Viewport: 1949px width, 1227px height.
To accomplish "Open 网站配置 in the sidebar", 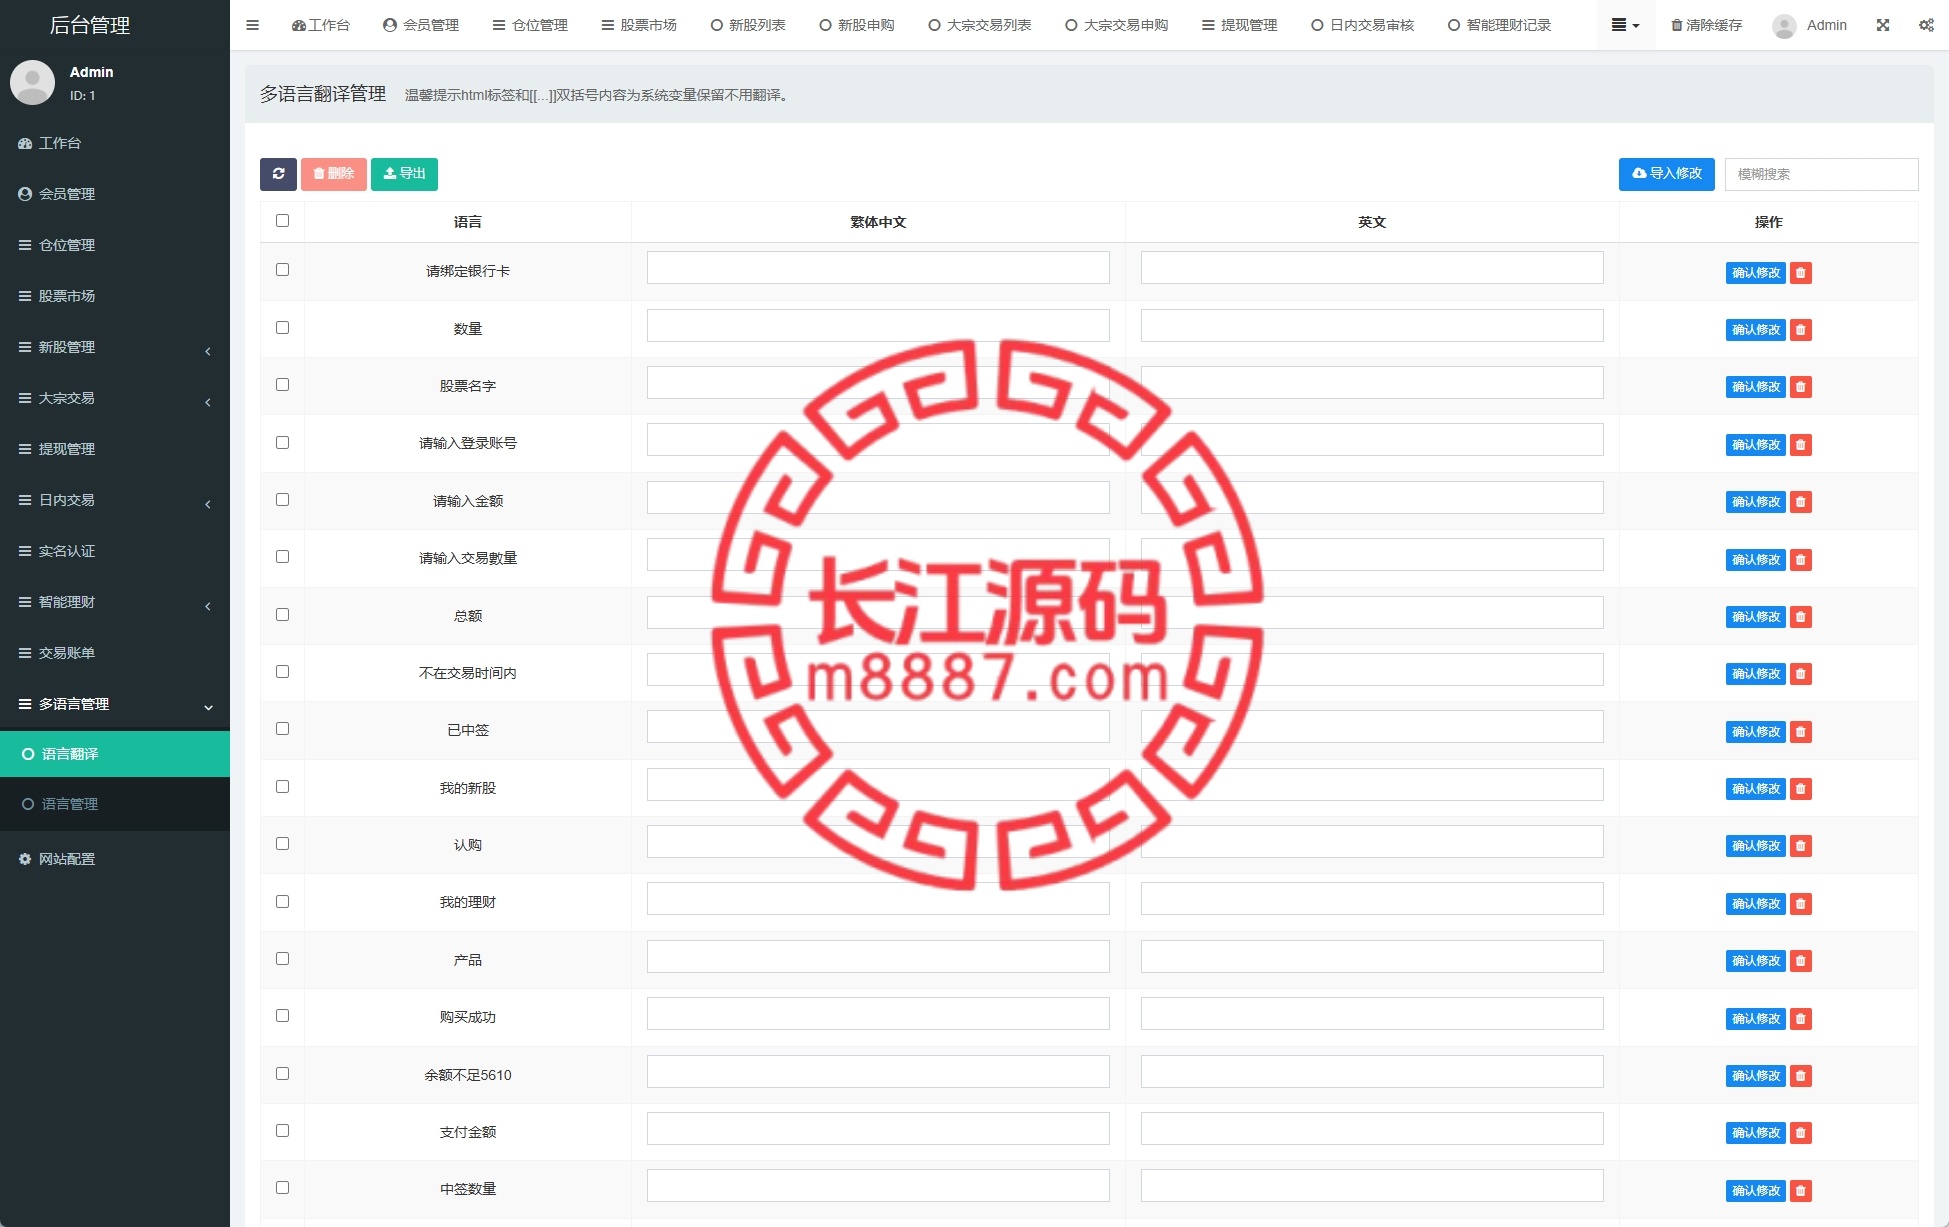I will coord(115,859).
